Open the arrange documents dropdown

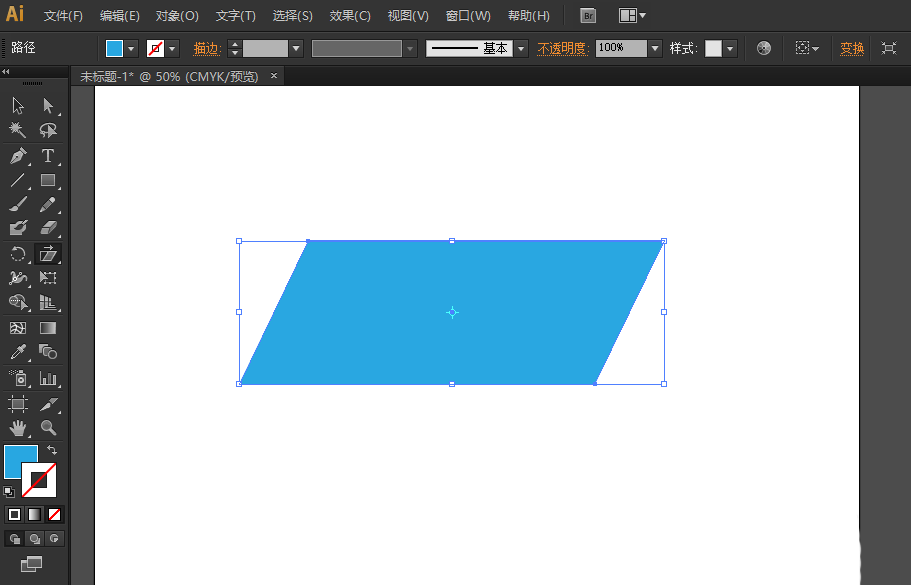click(x=632, y=16)
